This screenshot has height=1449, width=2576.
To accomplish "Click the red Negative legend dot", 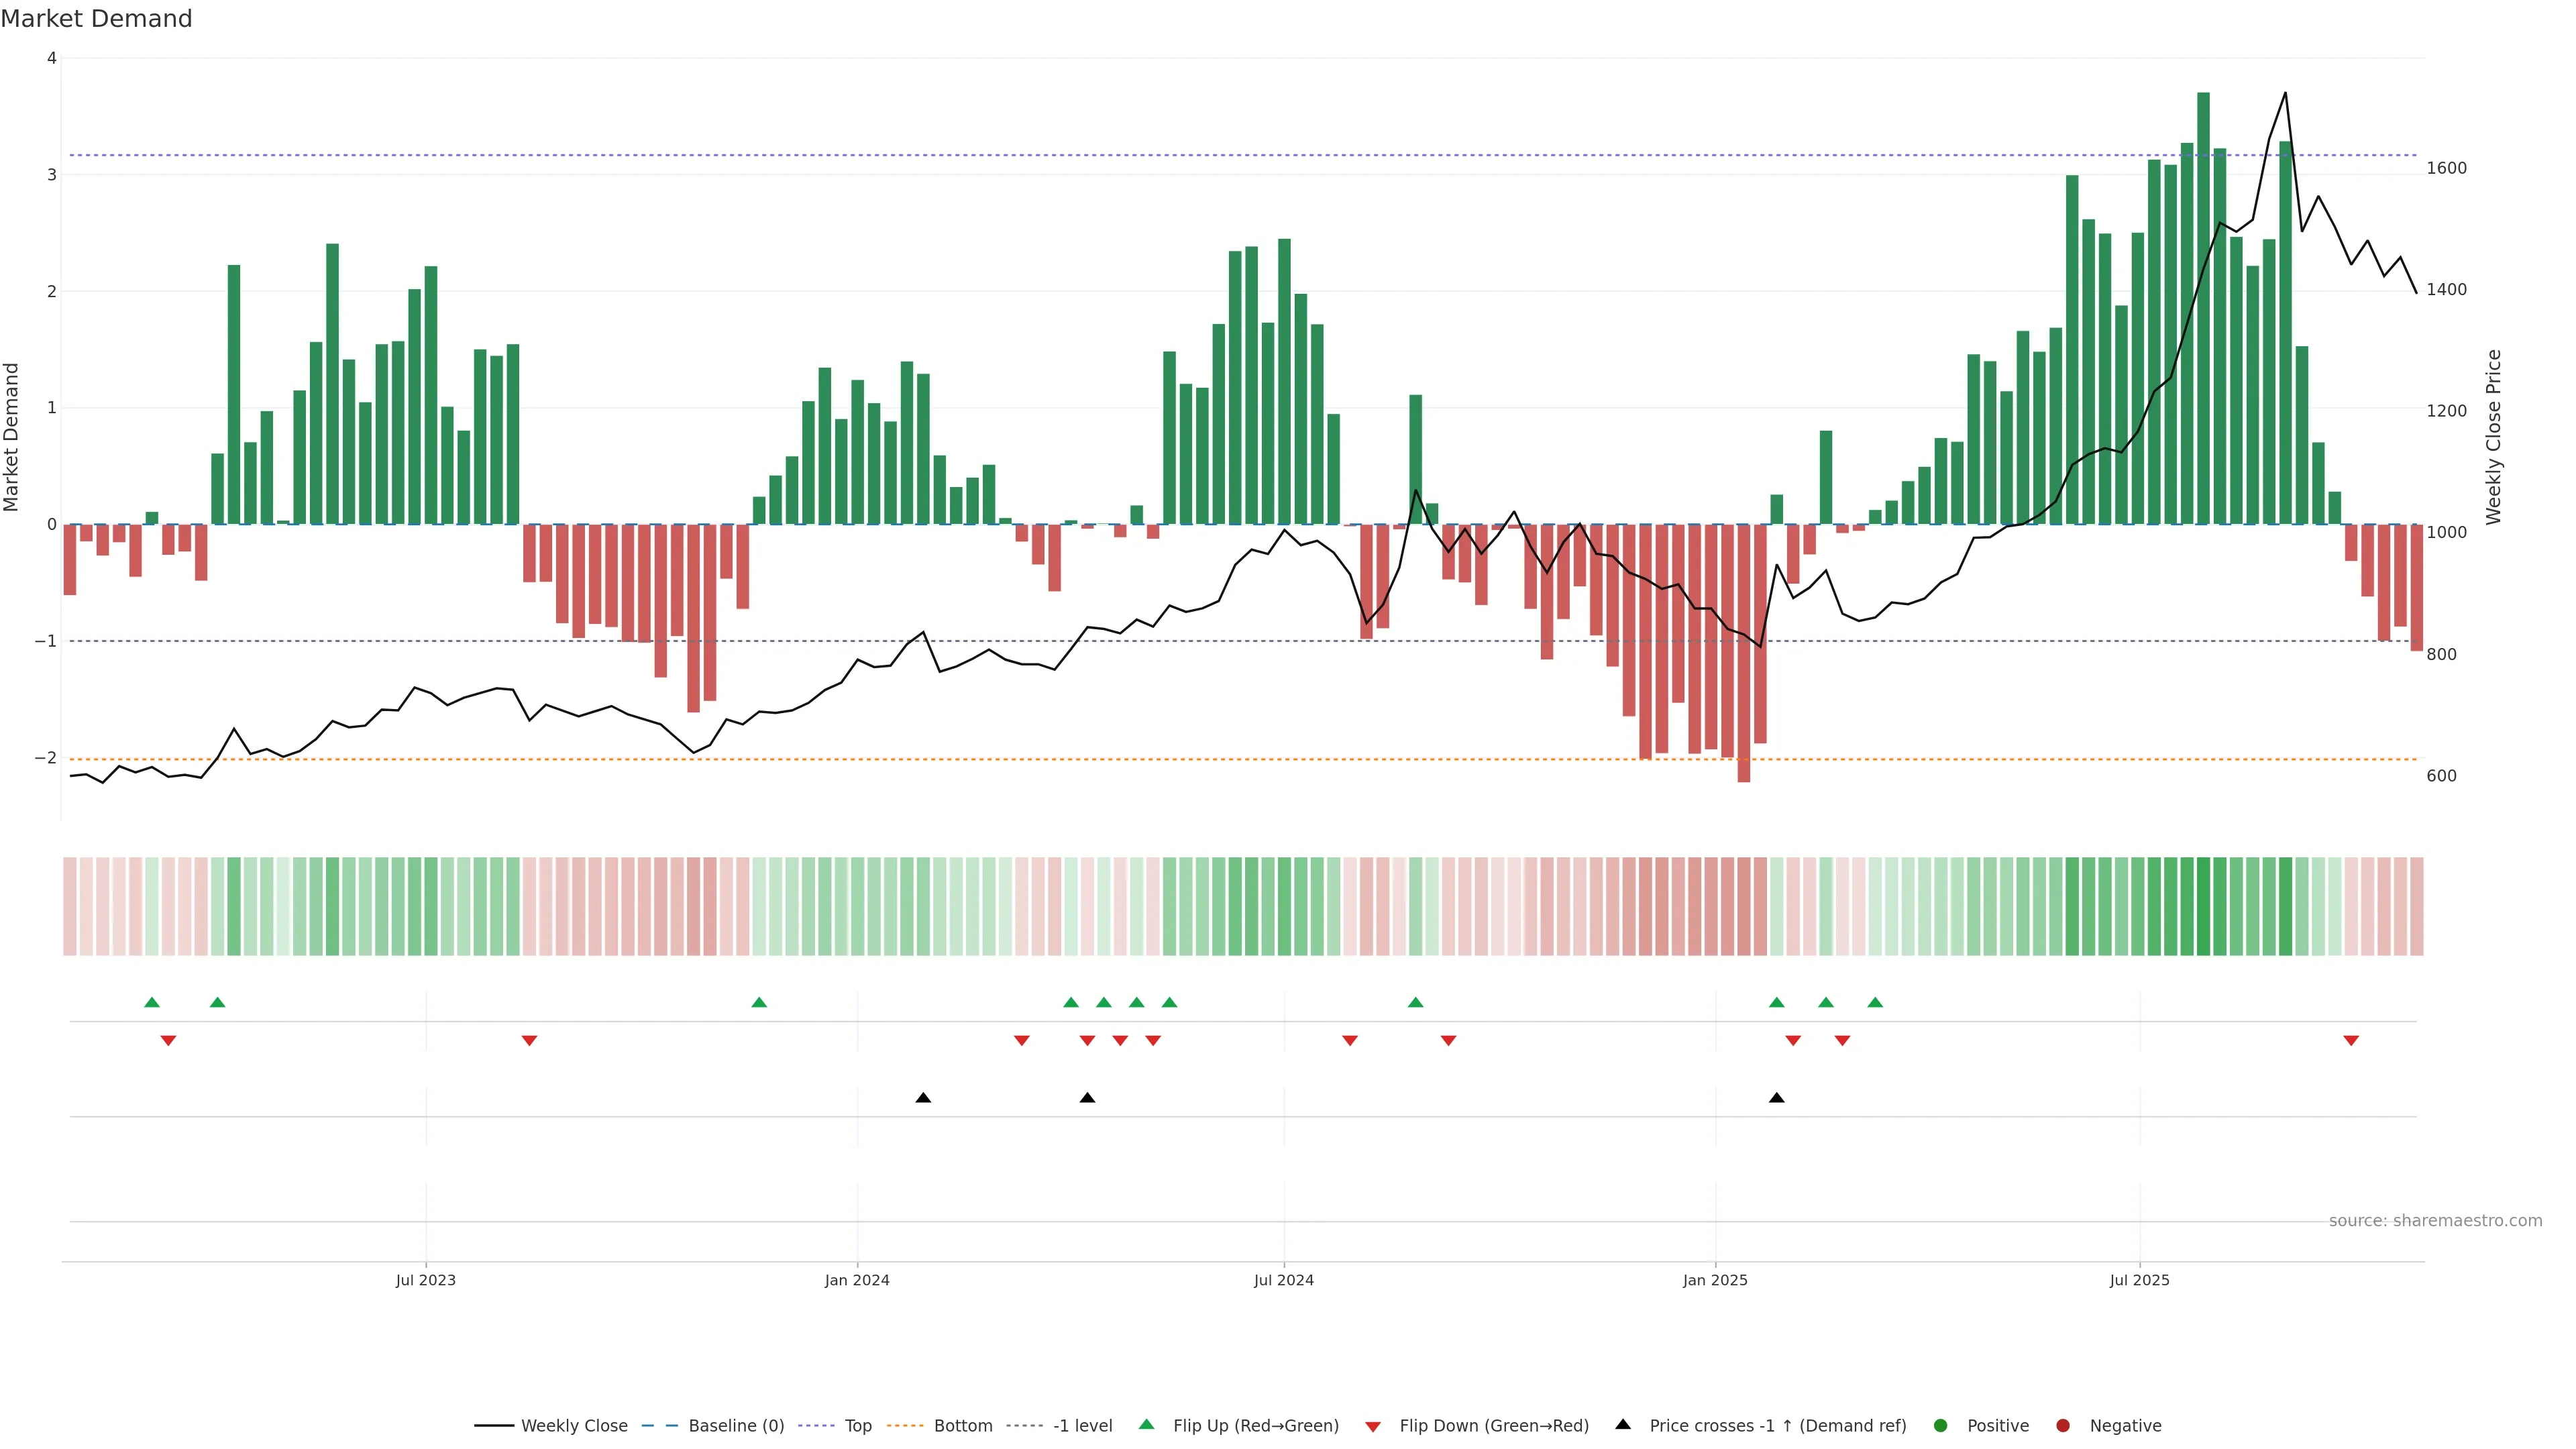I will pos(2063,1425).
